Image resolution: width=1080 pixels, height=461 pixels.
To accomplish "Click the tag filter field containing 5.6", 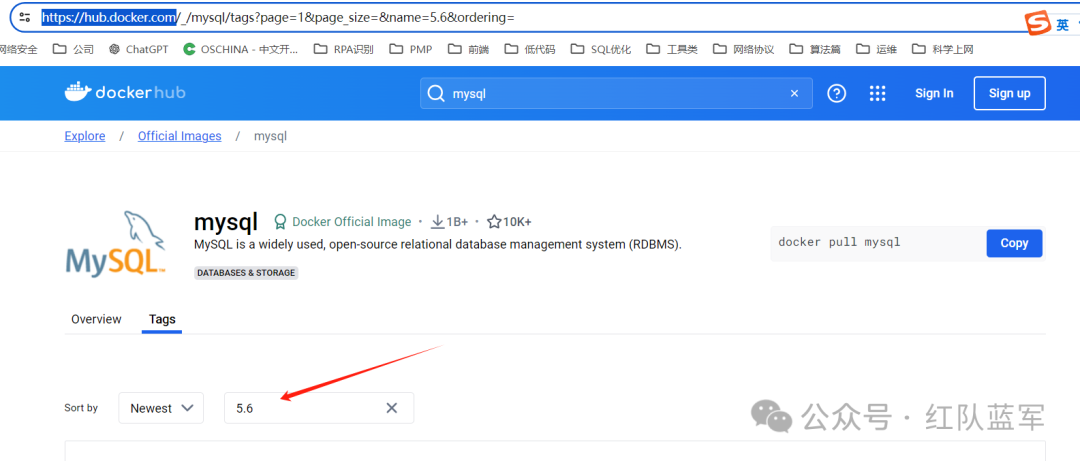I will 319,408.
